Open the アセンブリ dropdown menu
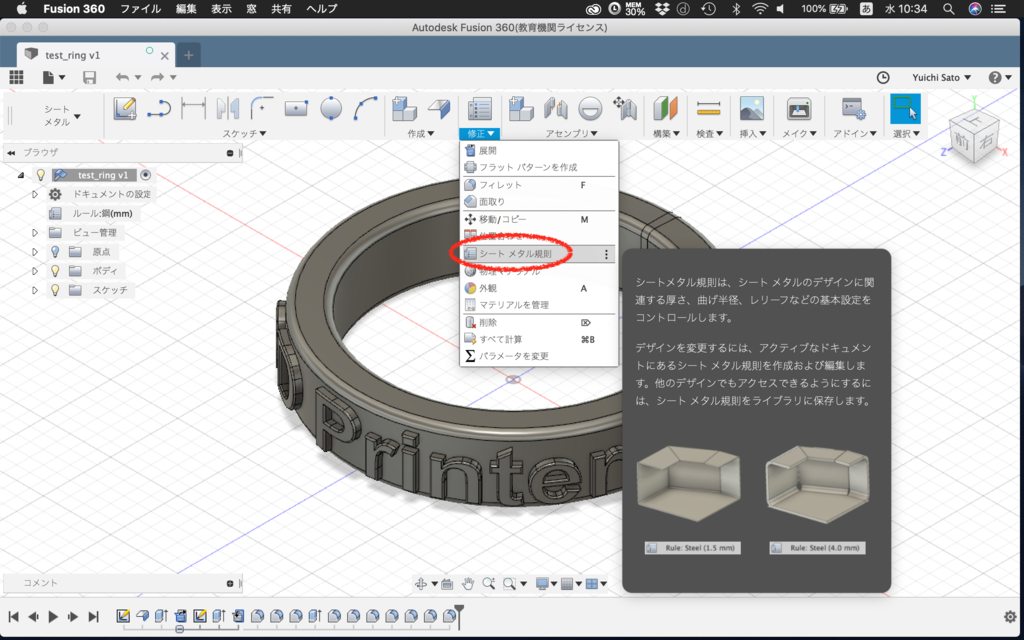 click(x=571, y=133)
